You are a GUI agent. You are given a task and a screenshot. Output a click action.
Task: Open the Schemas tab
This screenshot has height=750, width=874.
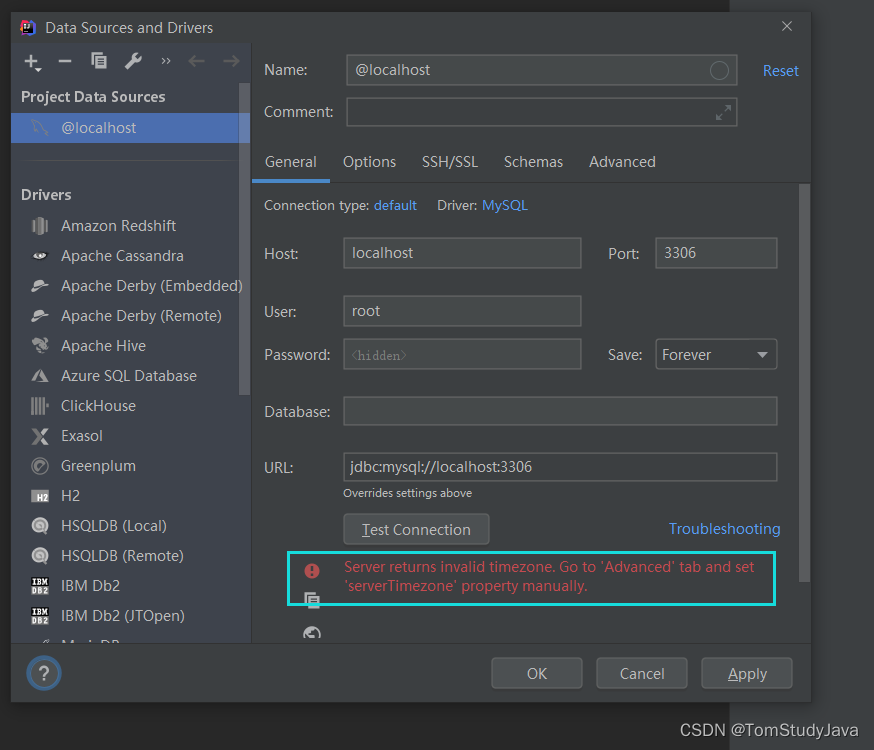click(533, 162)
